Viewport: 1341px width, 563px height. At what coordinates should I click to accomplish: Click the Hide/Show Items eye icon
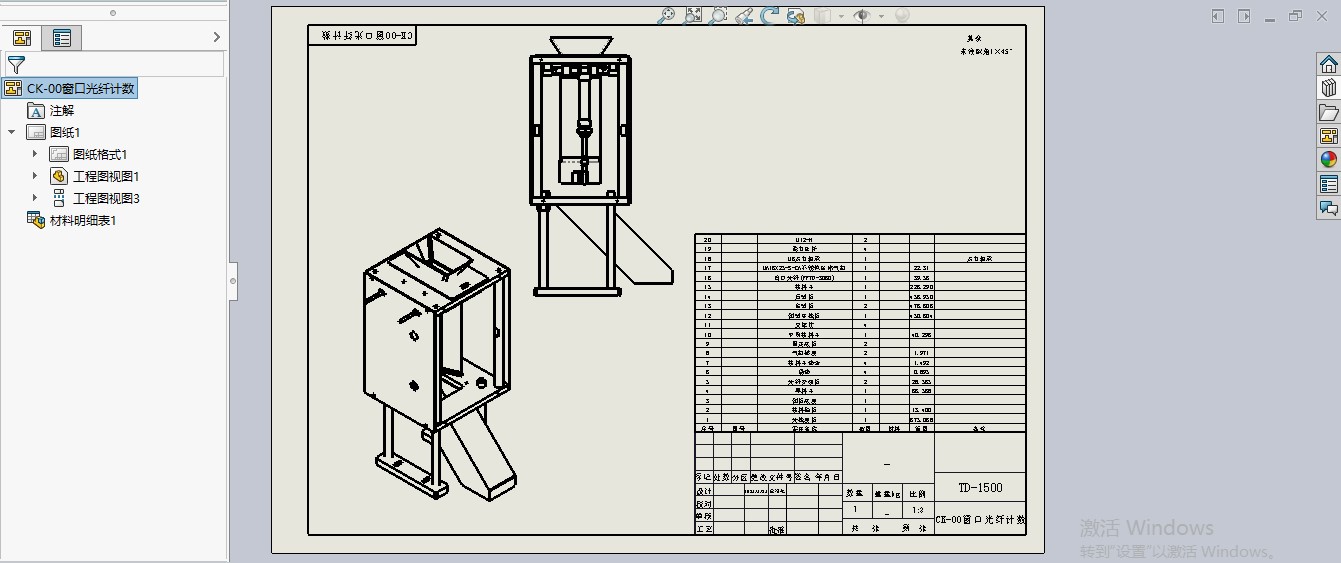(862, 15)
